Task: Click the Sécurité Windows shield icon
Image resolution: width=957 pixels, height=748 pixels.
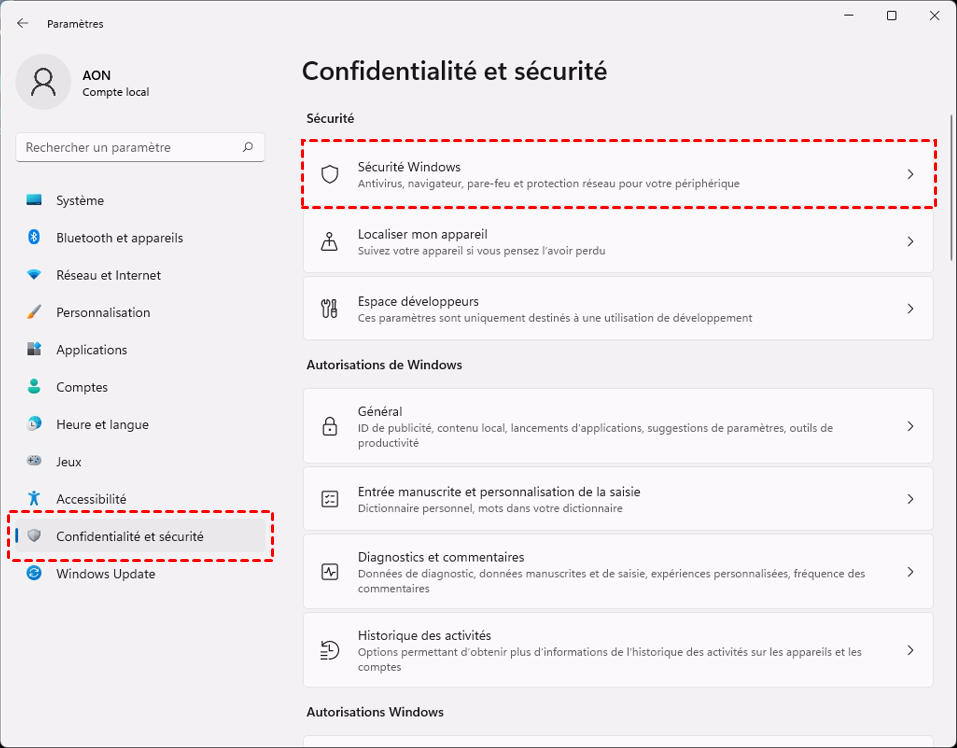Action: pyautogui.click(x=329, y=174)
